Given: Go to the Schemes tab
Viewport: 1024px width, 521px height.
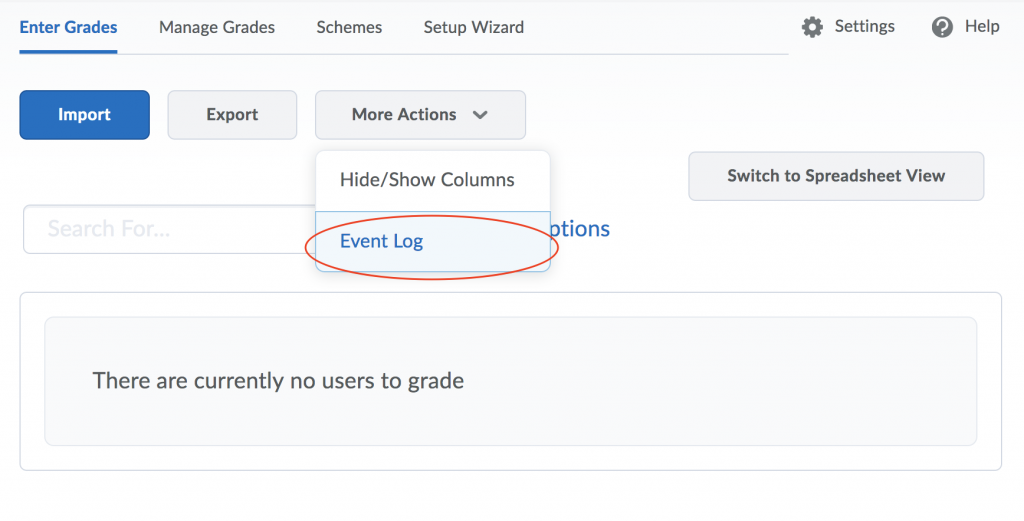Looking at the screenshot, I should (x=349, y=27).
